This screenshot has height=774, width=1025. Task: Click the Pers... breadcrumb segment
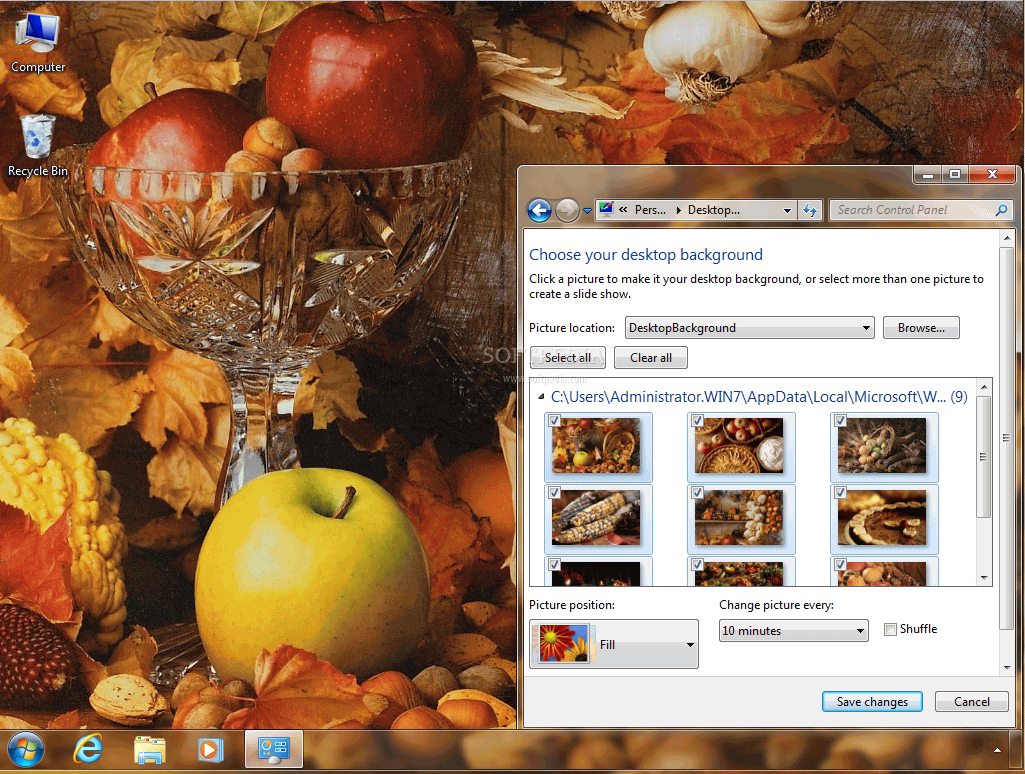tap(650, 210)
